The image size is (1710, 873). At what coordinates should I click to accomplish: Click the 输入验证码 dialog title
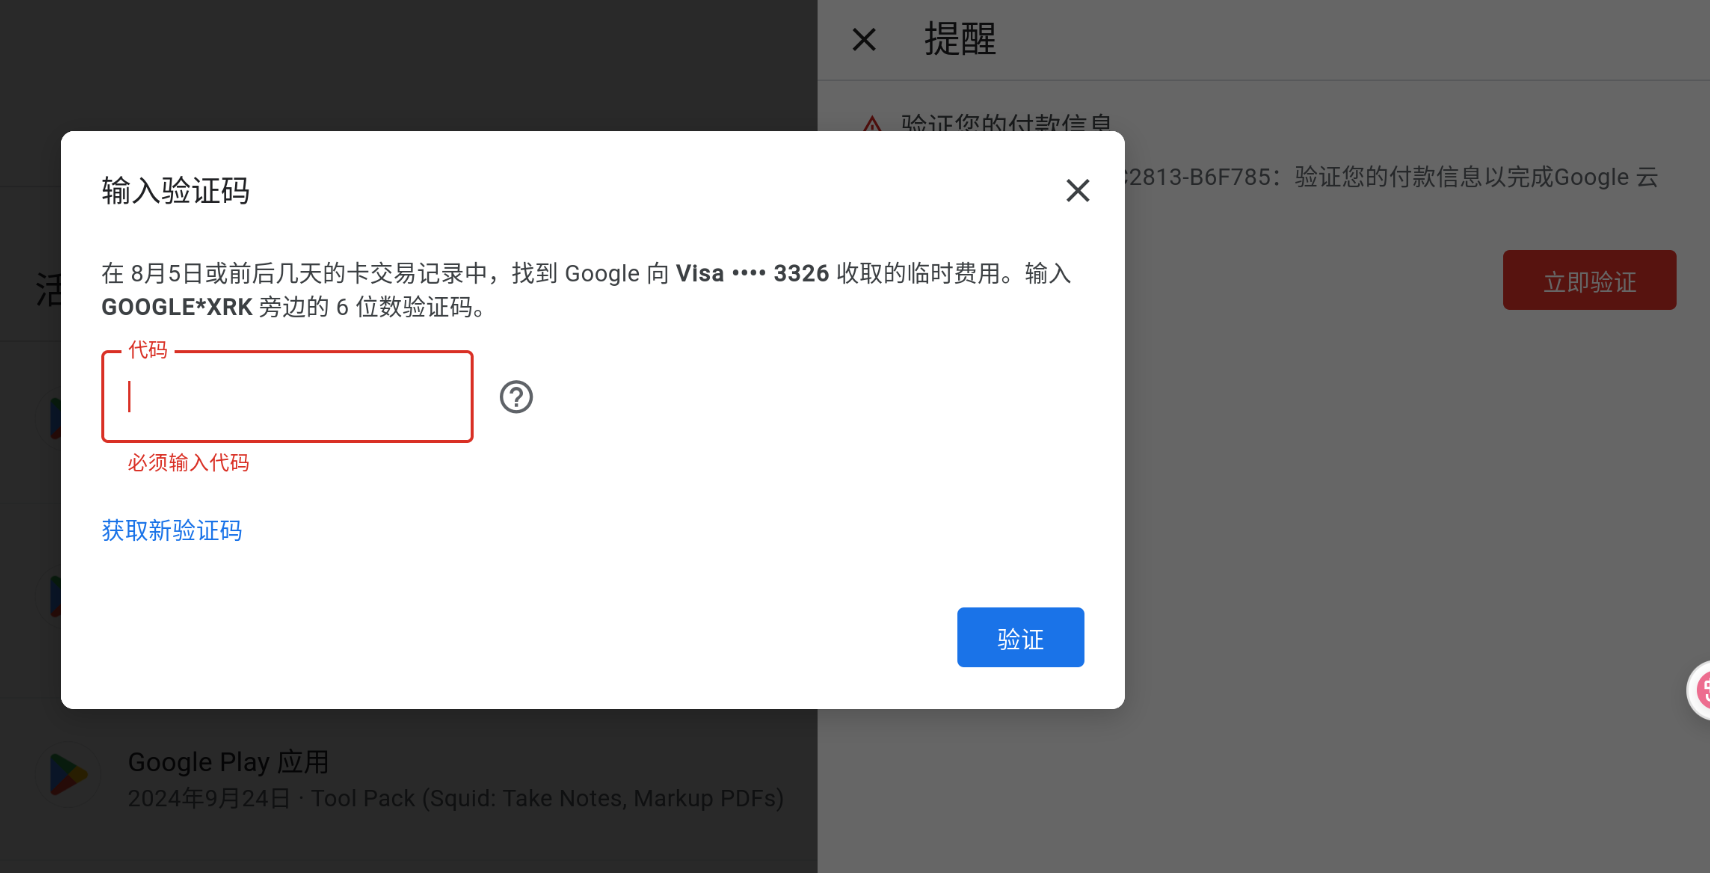tap(176, 190)
